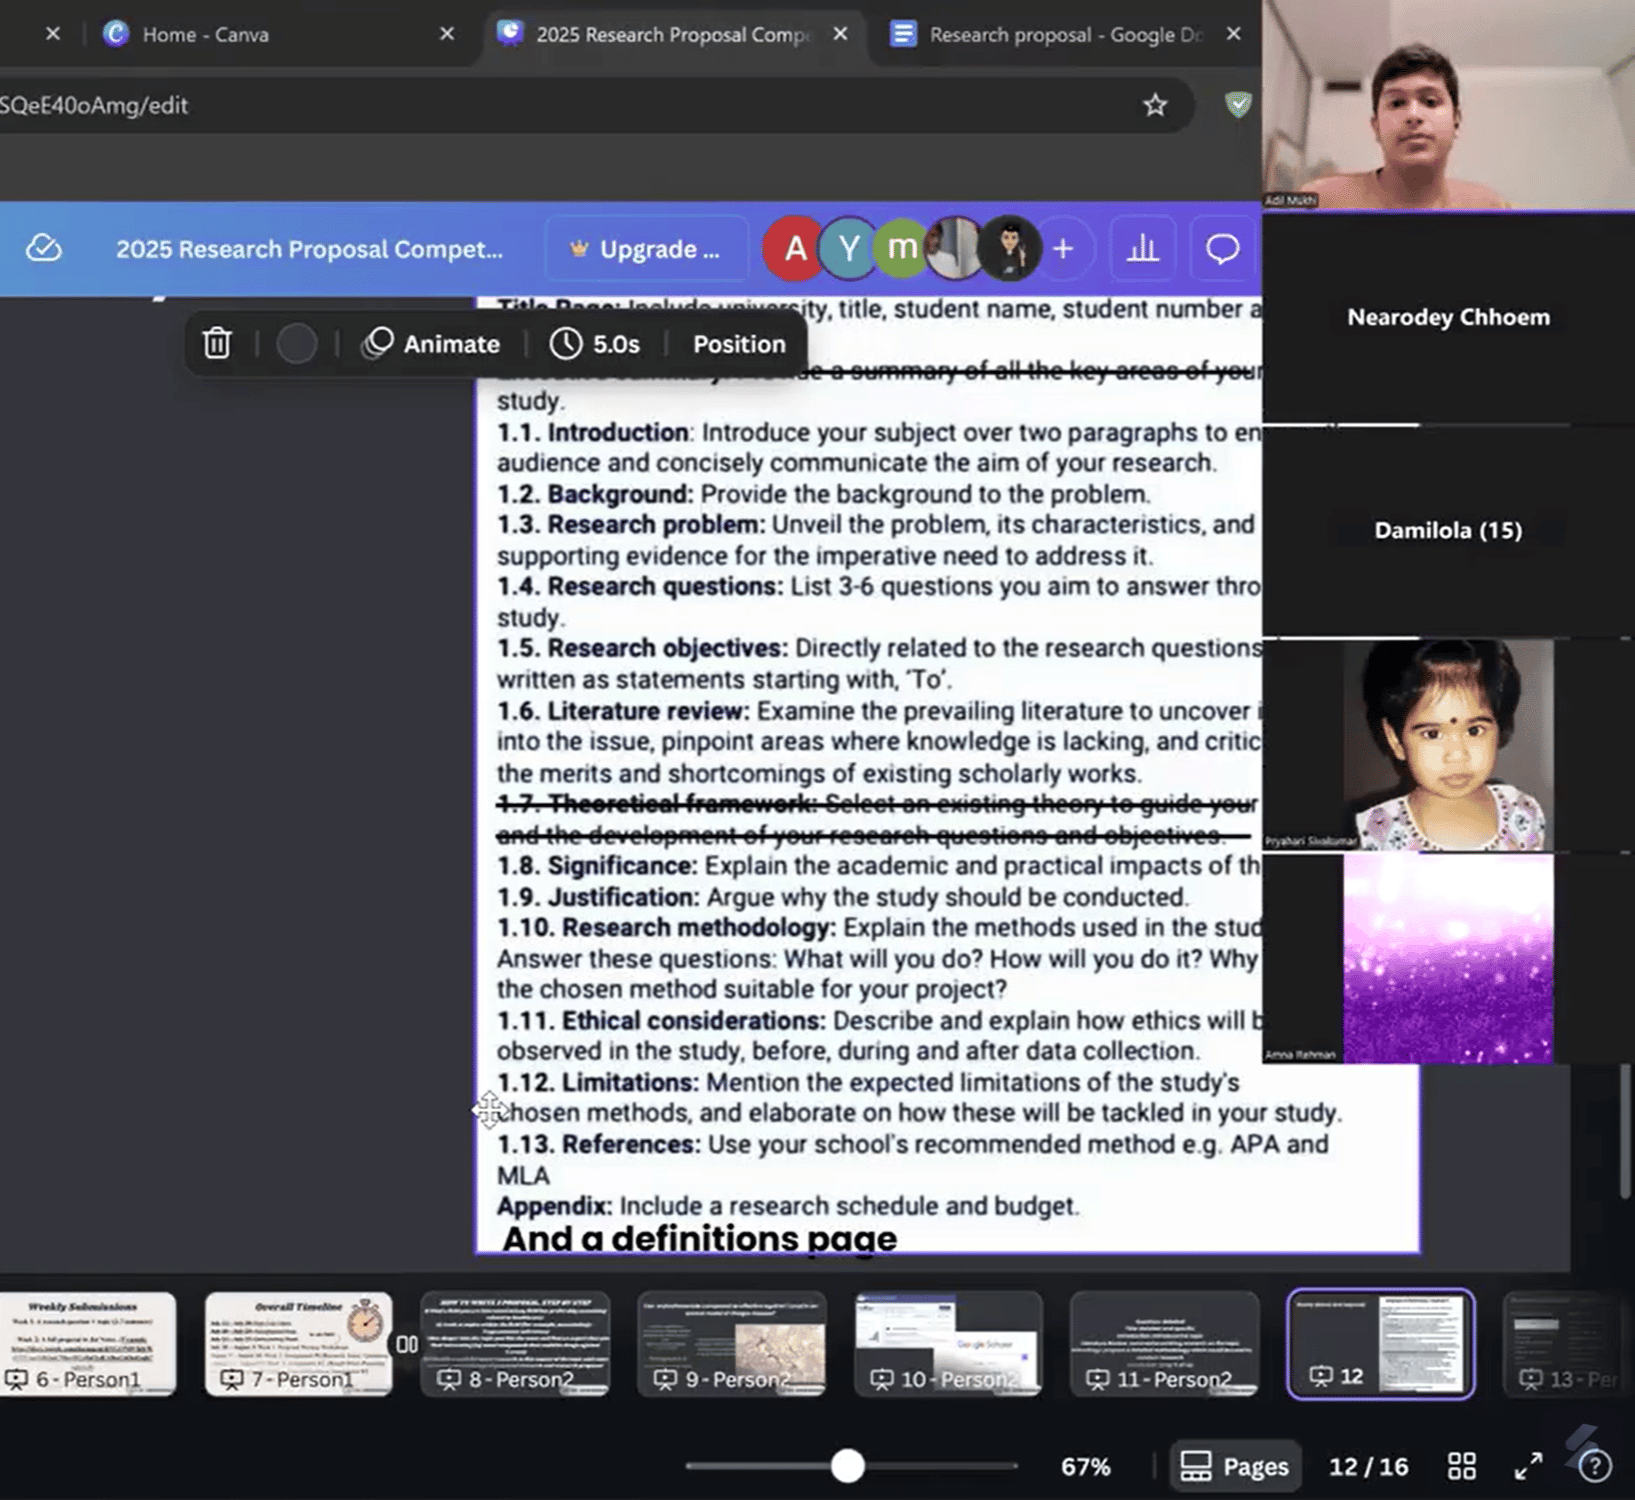Open the comments speech bubble icon
The image size is (1635, 1500).
[x=1221, y=248]
